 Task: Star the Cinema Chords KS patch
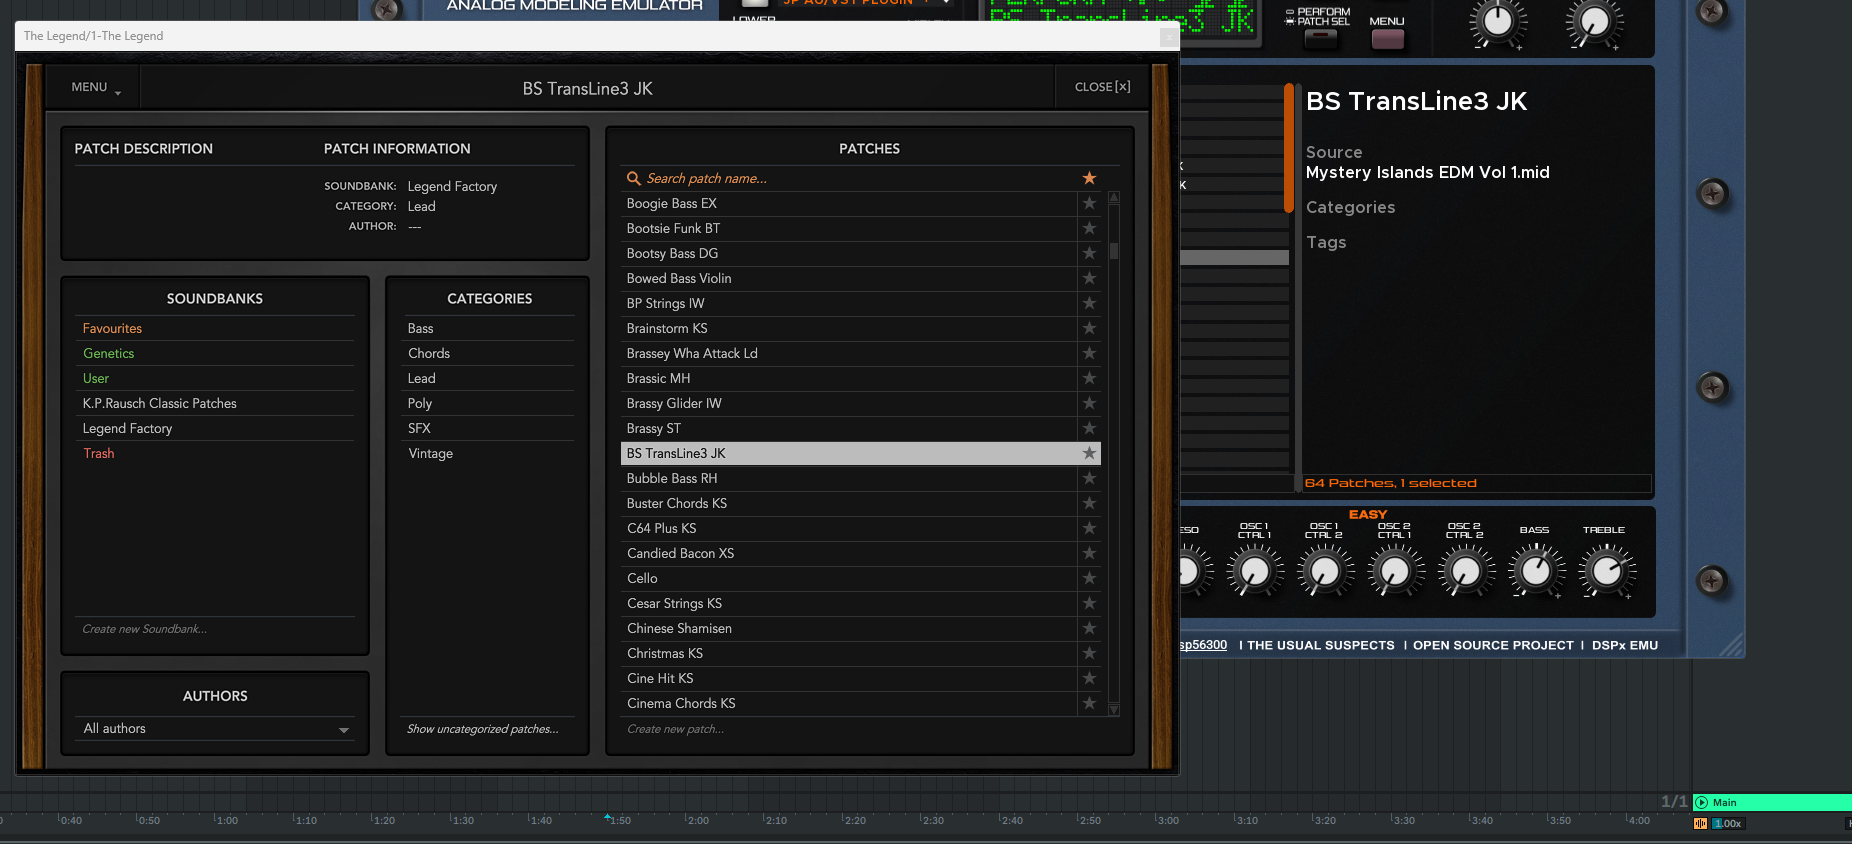coord(1089,703)
